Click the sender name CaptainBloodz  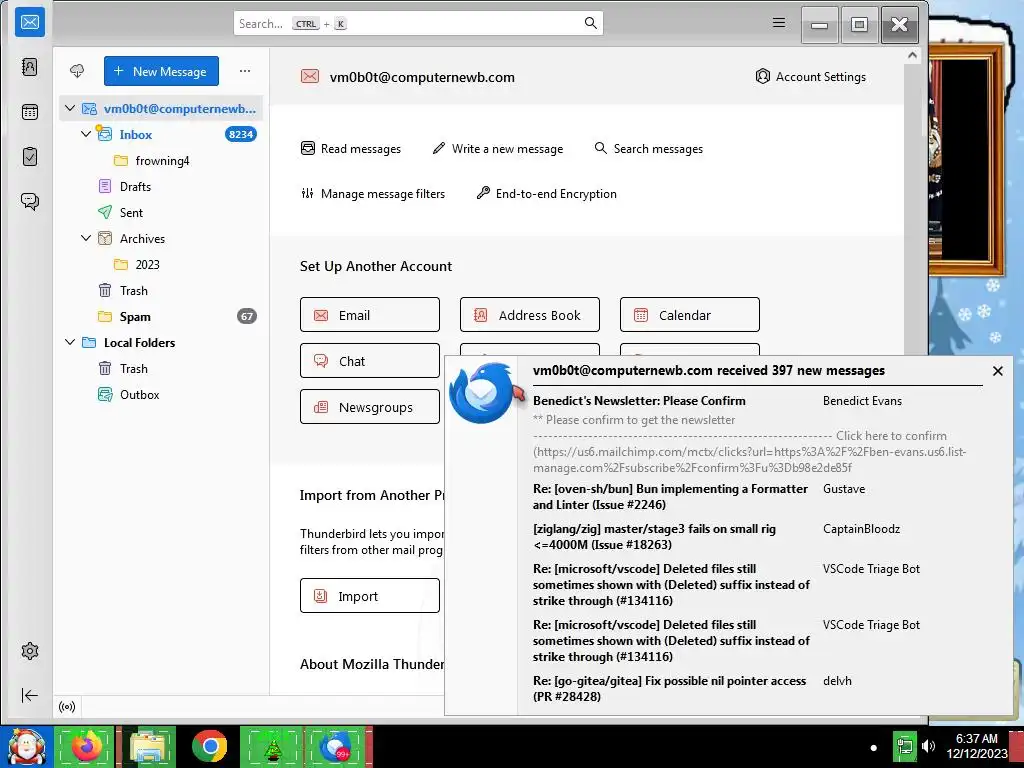coord(861,529)
